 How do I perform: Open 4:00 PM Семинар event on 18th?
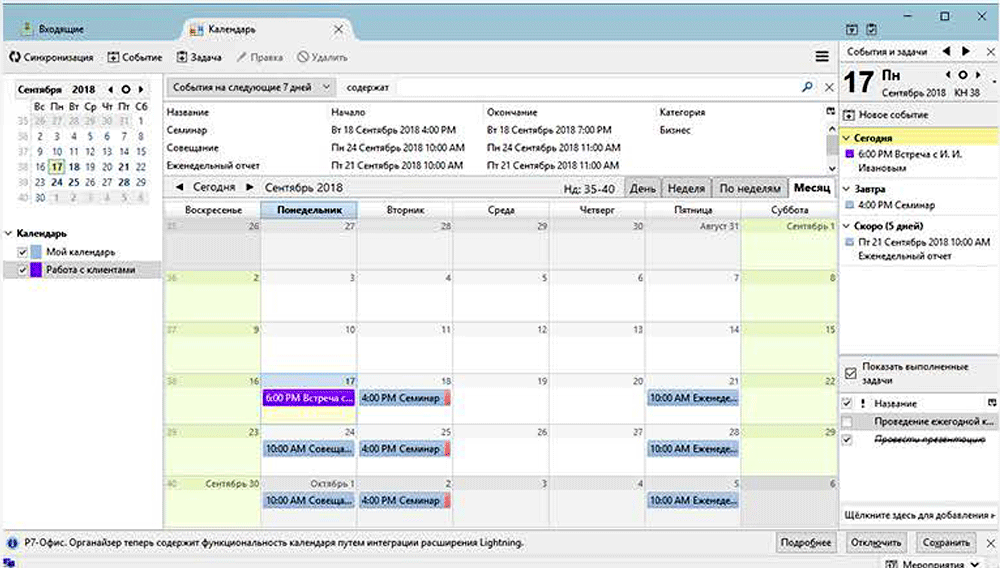pos(405,398)
